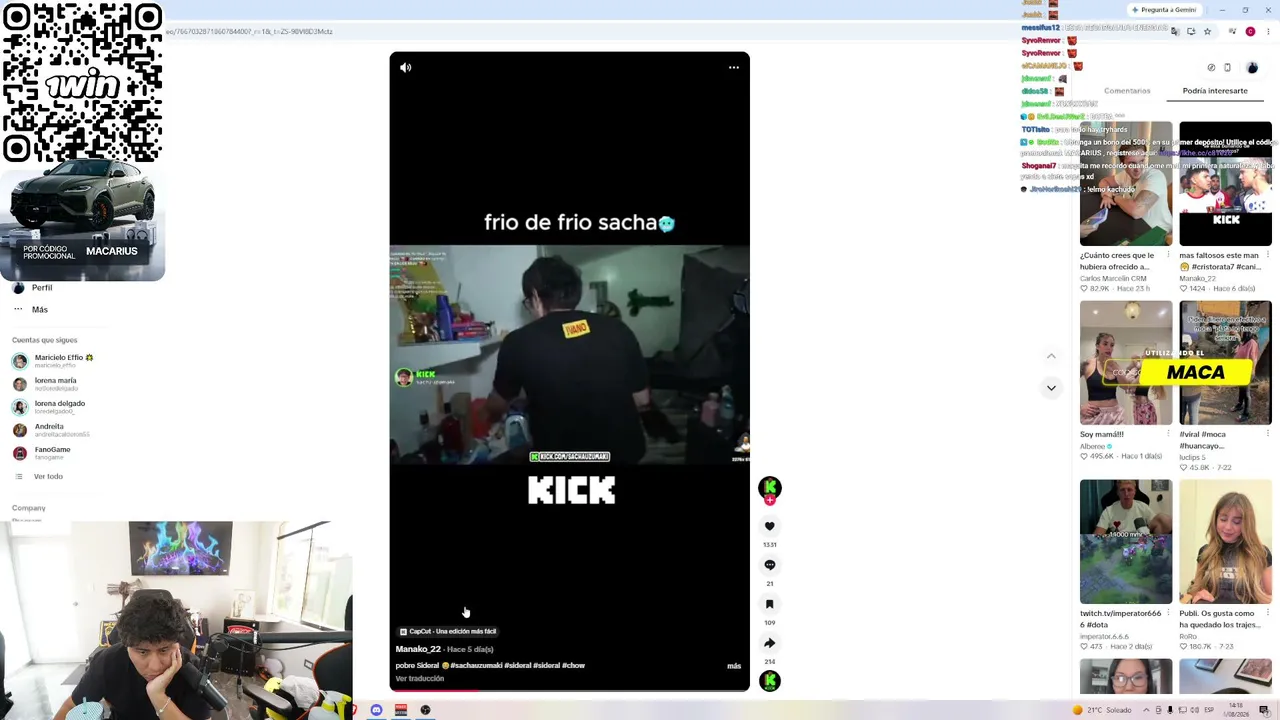
Task: Switch to the Podría interesarte tab
Action: 1215,91
